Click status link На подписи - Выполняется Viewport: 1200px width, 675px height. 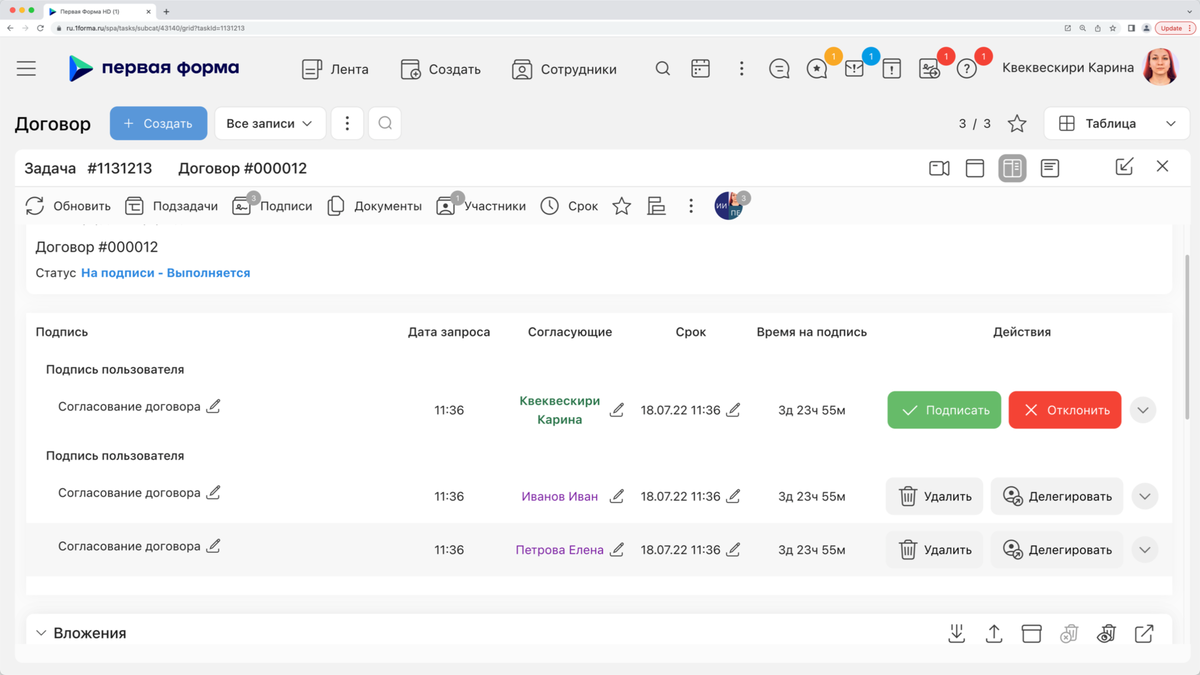(166, 272)
